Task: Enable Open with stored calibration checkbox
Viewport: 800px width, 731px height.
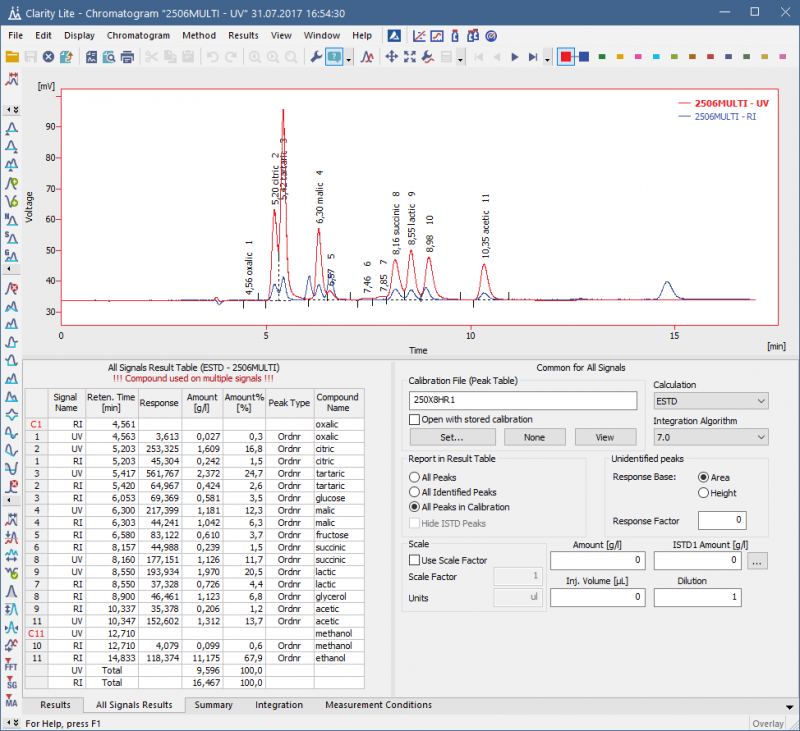Action: pos(414,419)
